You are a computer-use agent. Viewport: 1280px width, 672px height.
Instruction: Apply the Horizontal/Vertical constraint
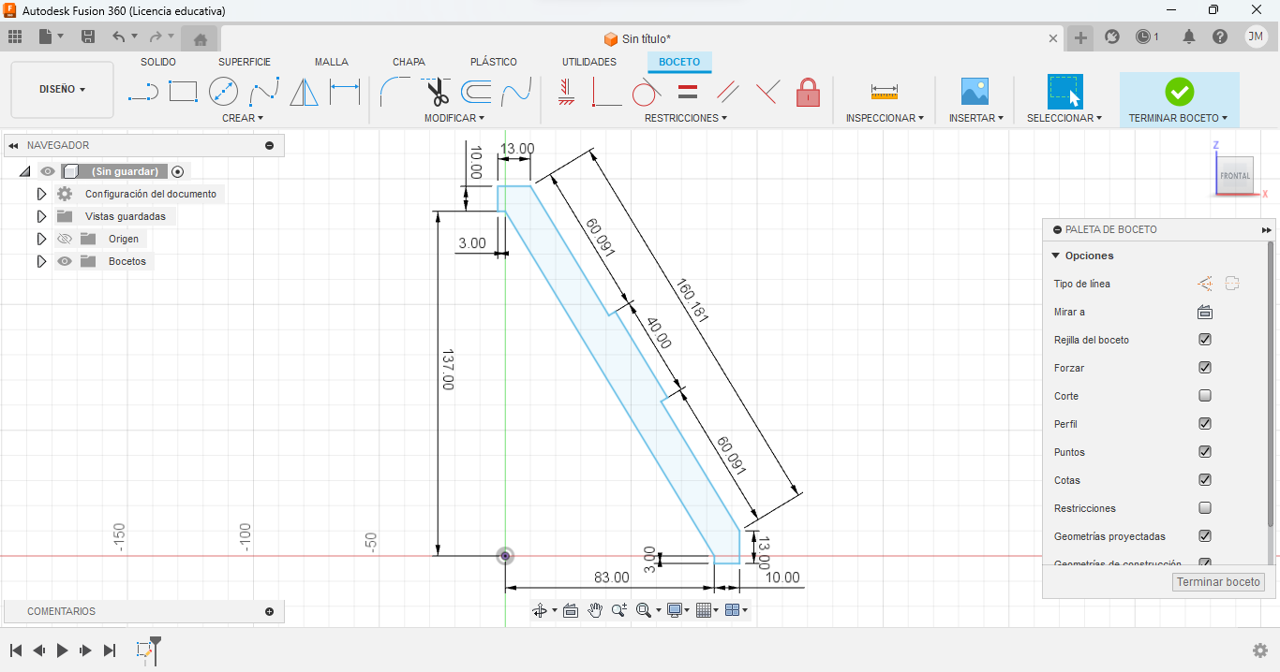(x=566, y=92)
